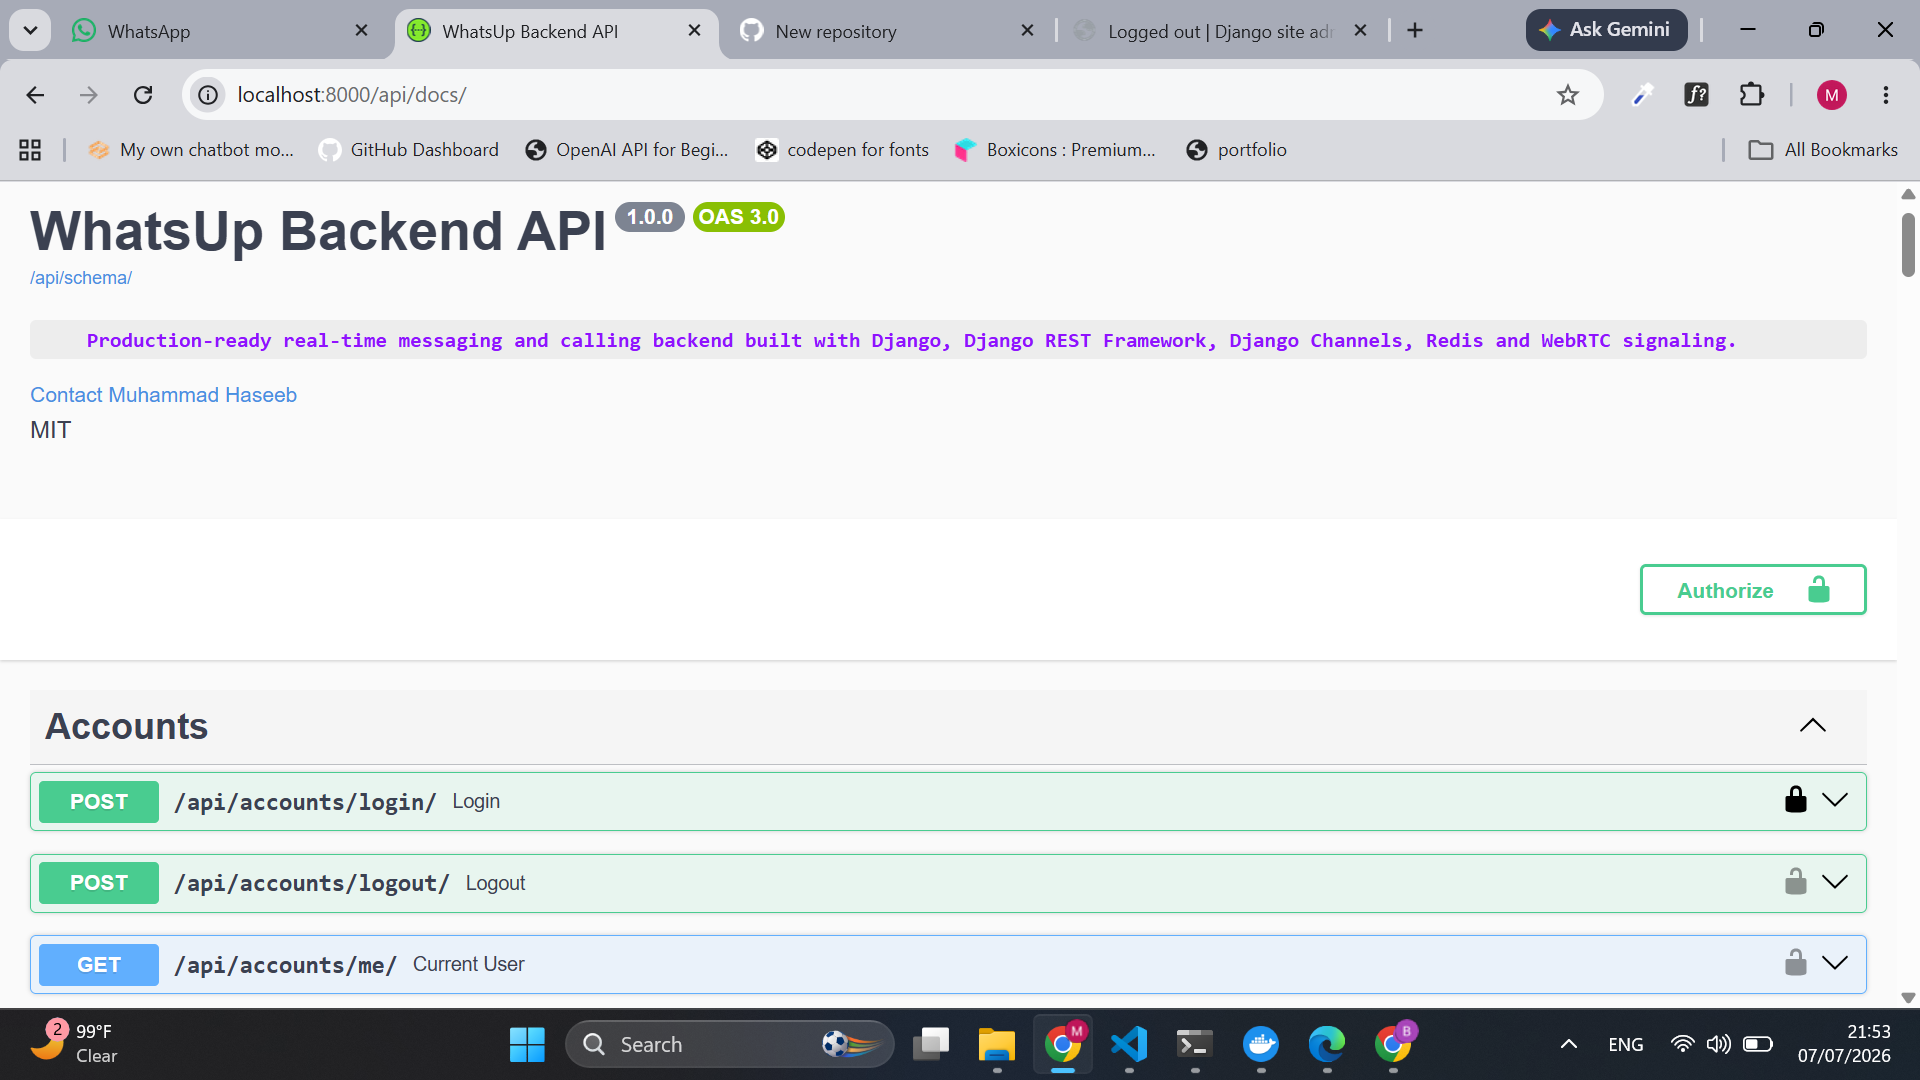Viewport: 1920px width, 1080px height.
Task: Click the lock icon on the login endpoint
Action: [1796, 800]
